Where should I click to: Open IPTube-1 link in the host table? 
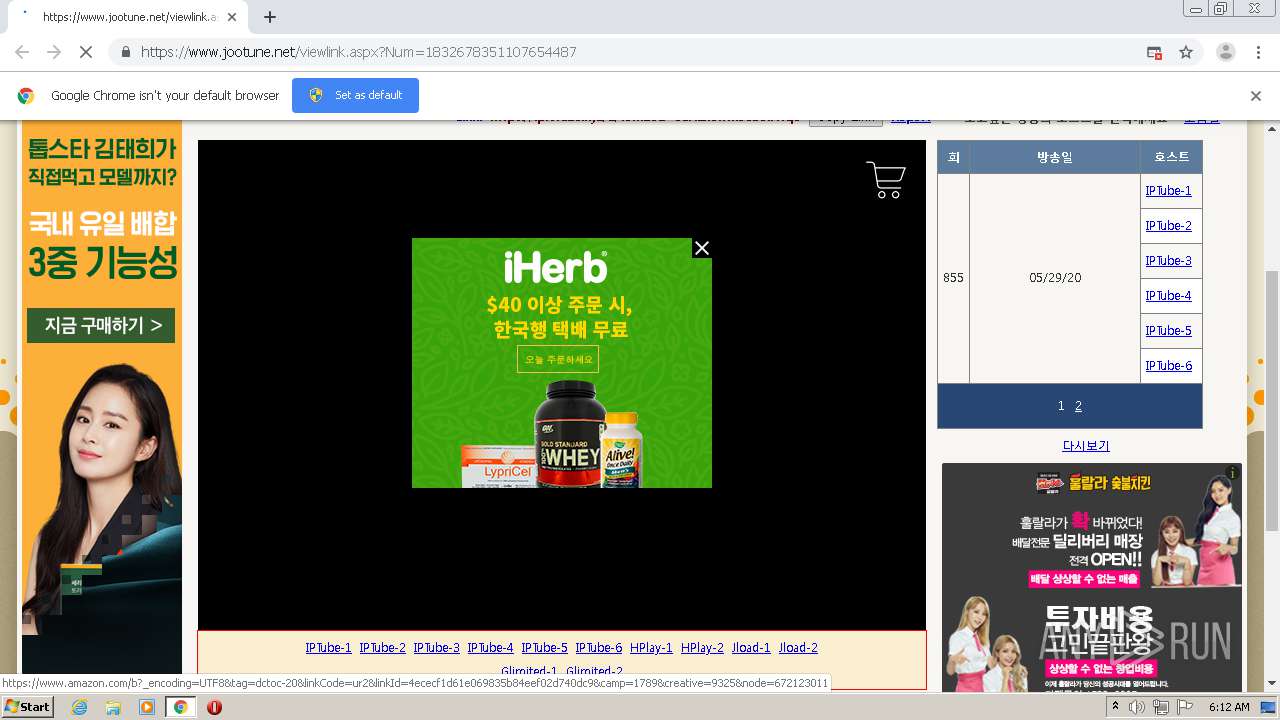click(x=1168, y=191)
